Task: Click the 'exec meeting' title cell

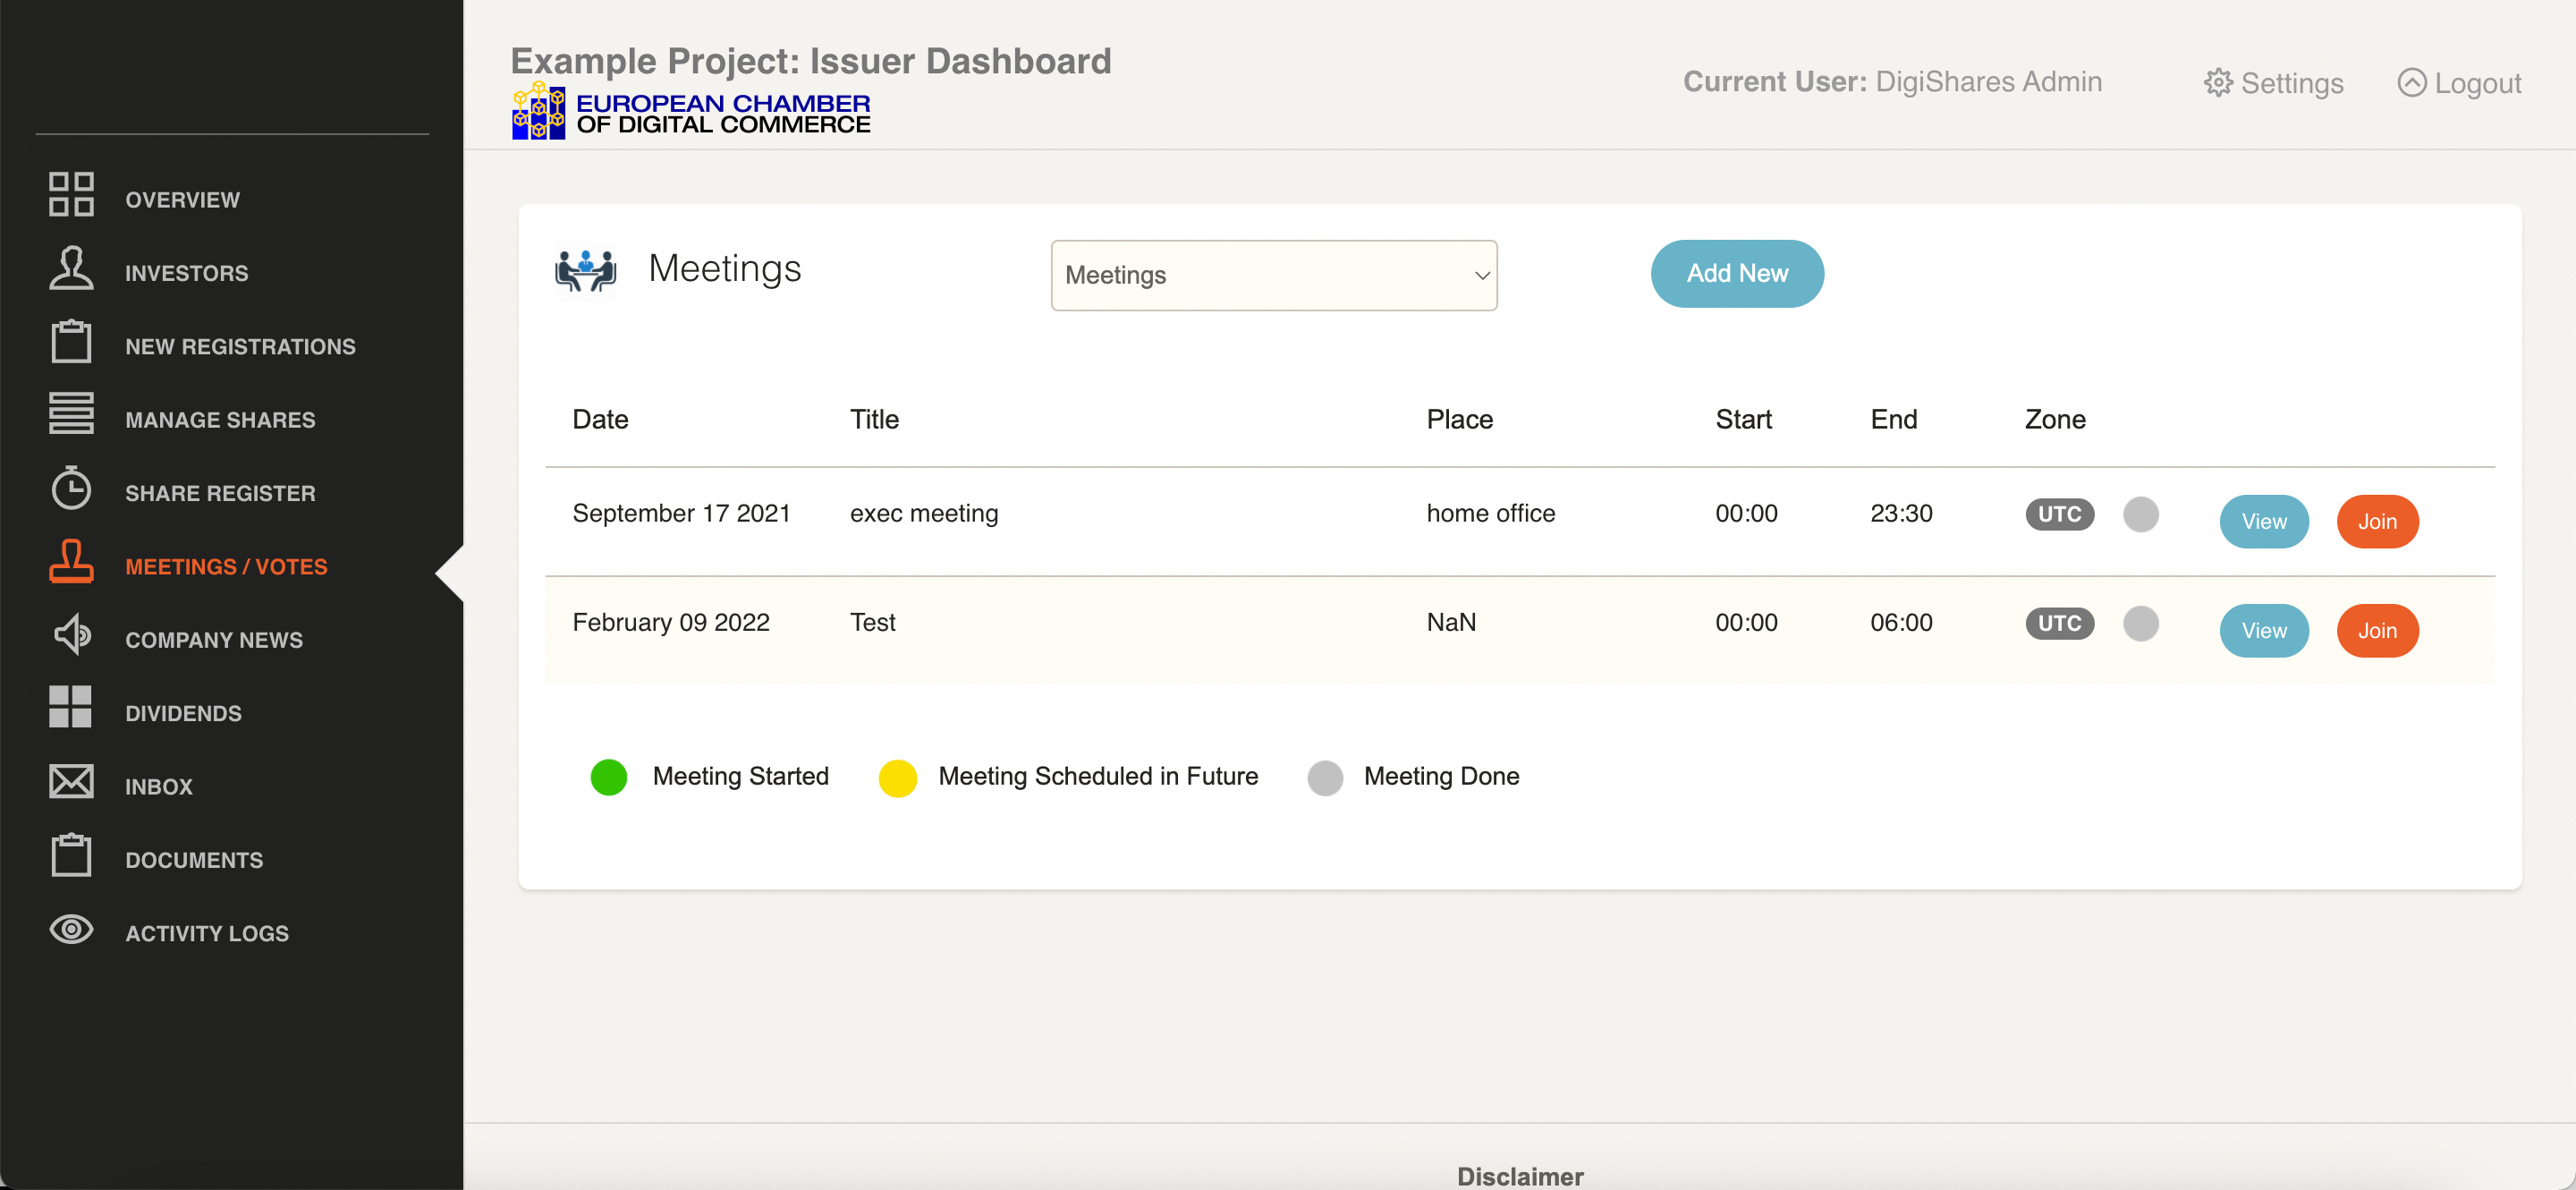Action: click(x=924, y=513)
